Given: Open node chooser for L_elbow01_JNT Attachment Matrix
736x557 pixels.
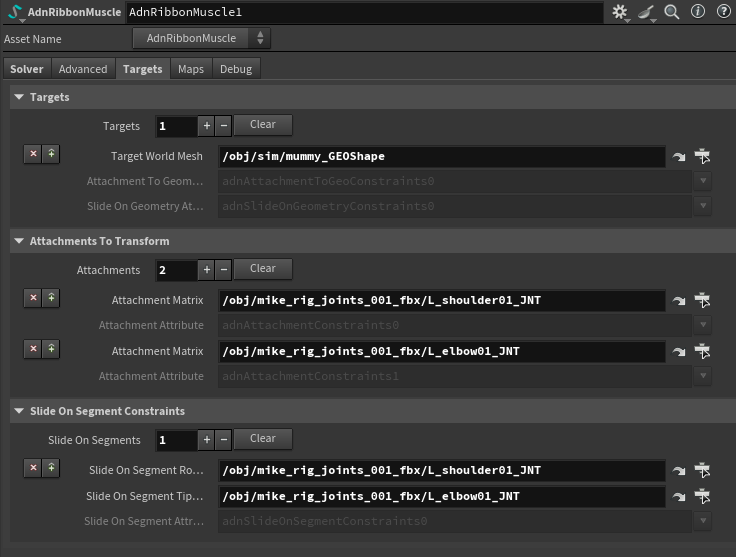Looking at the screenshot, I should coord(702,351).
